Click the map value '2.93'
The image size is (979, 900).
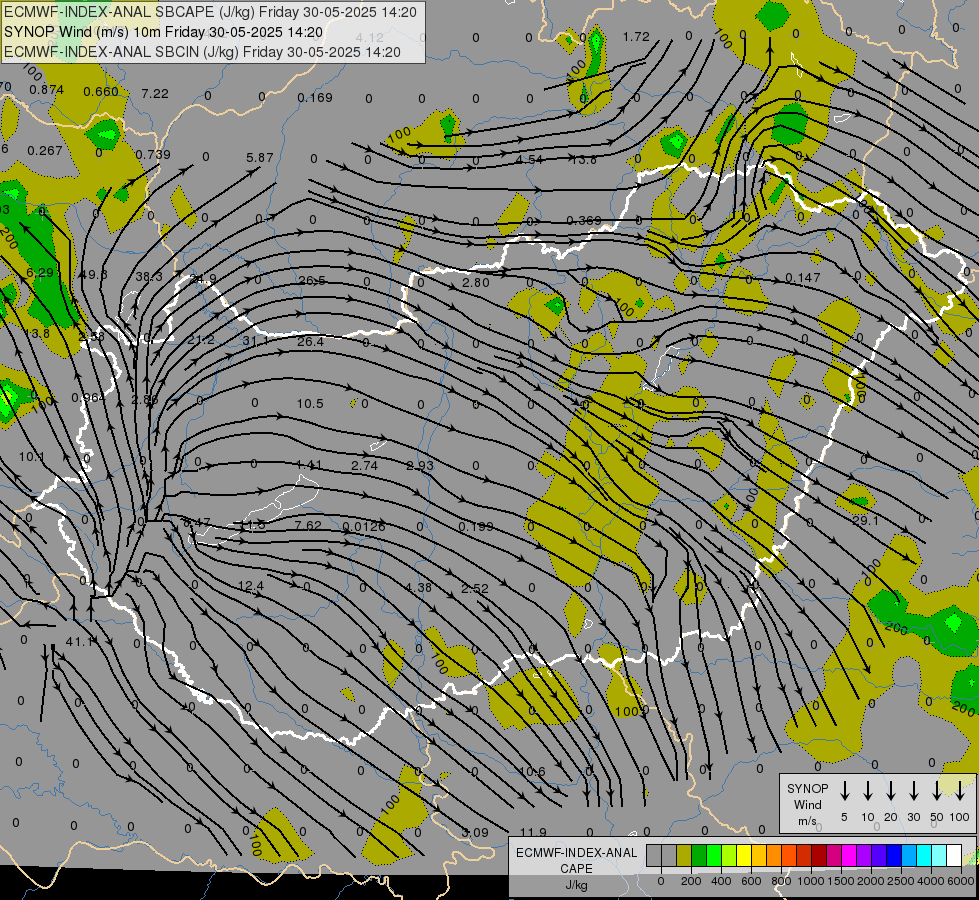(x=420, y=465)
